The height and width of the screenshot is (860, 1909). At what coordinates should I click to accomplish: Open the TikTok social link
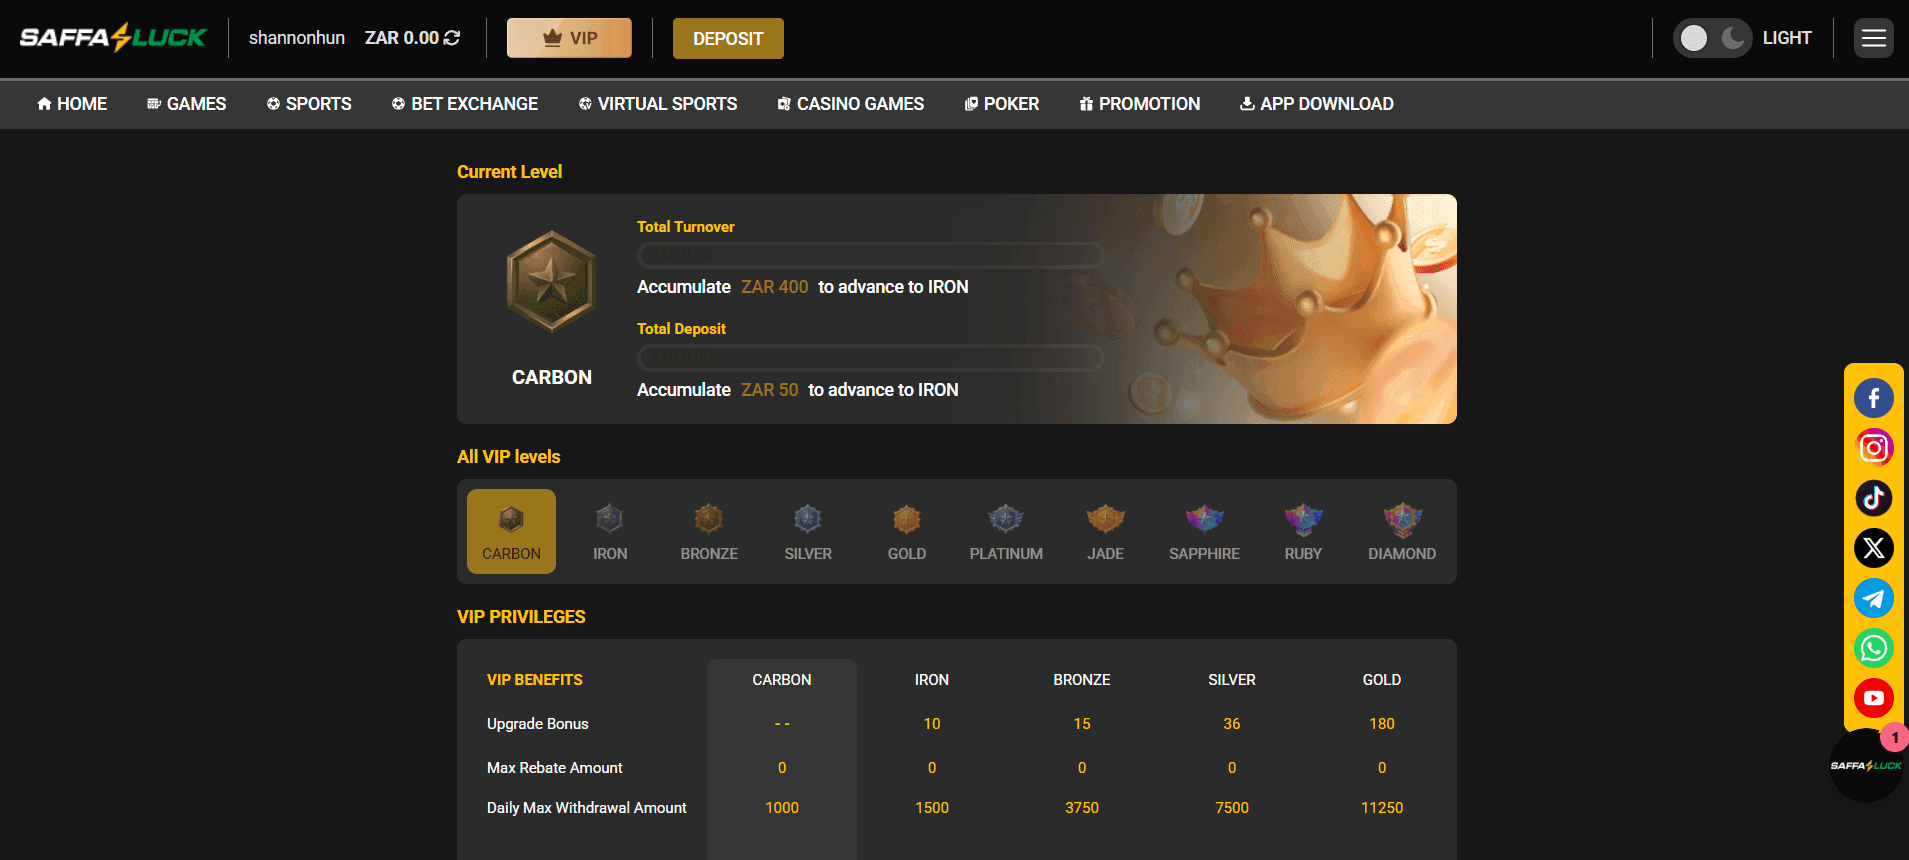[x=1873, y=498]
